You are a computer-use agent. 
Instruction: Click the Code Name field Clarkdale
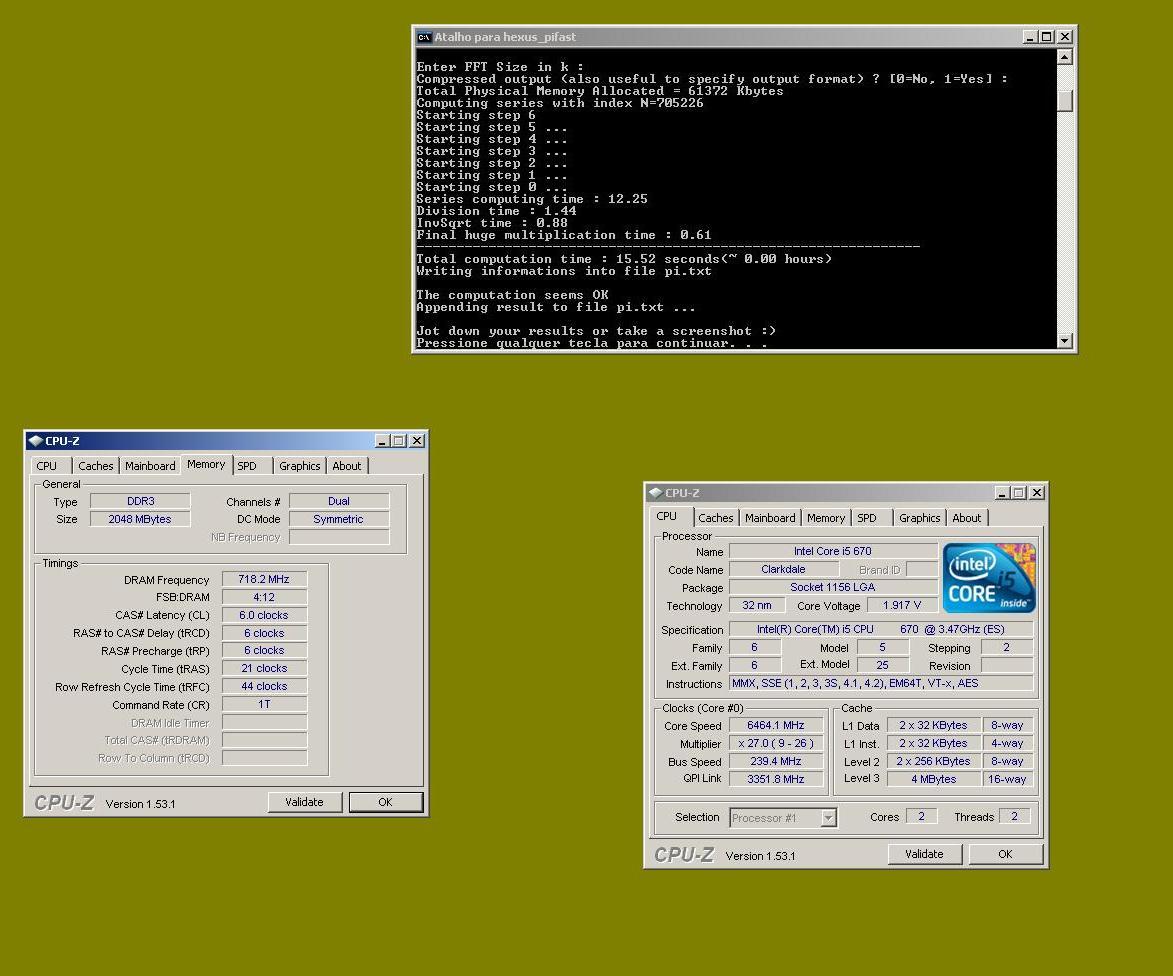pyautogui.click(x=783, y=569)
